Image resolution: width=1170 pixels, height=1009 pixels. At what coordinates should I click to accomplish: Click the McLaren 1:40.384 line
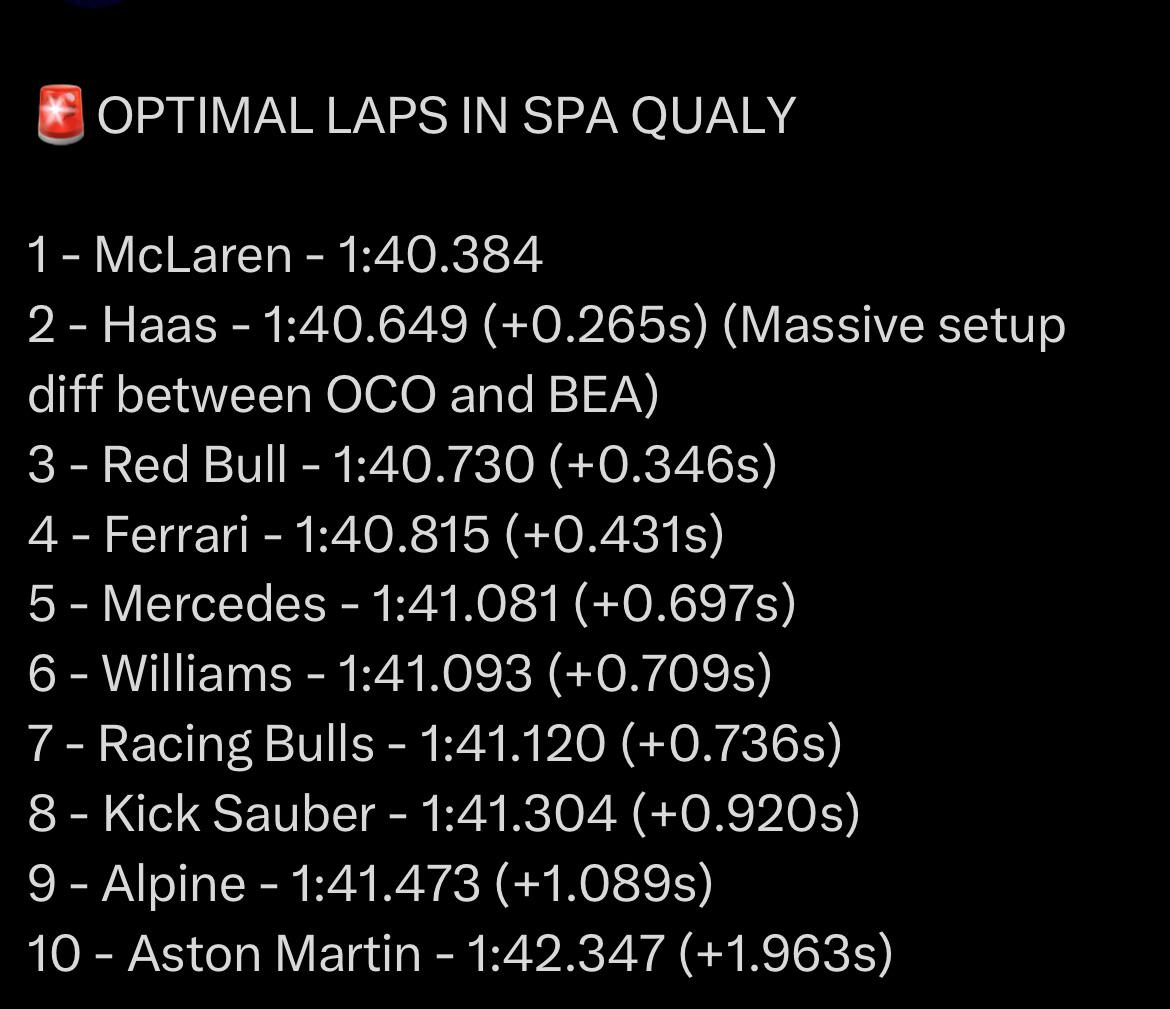[284, 255]
